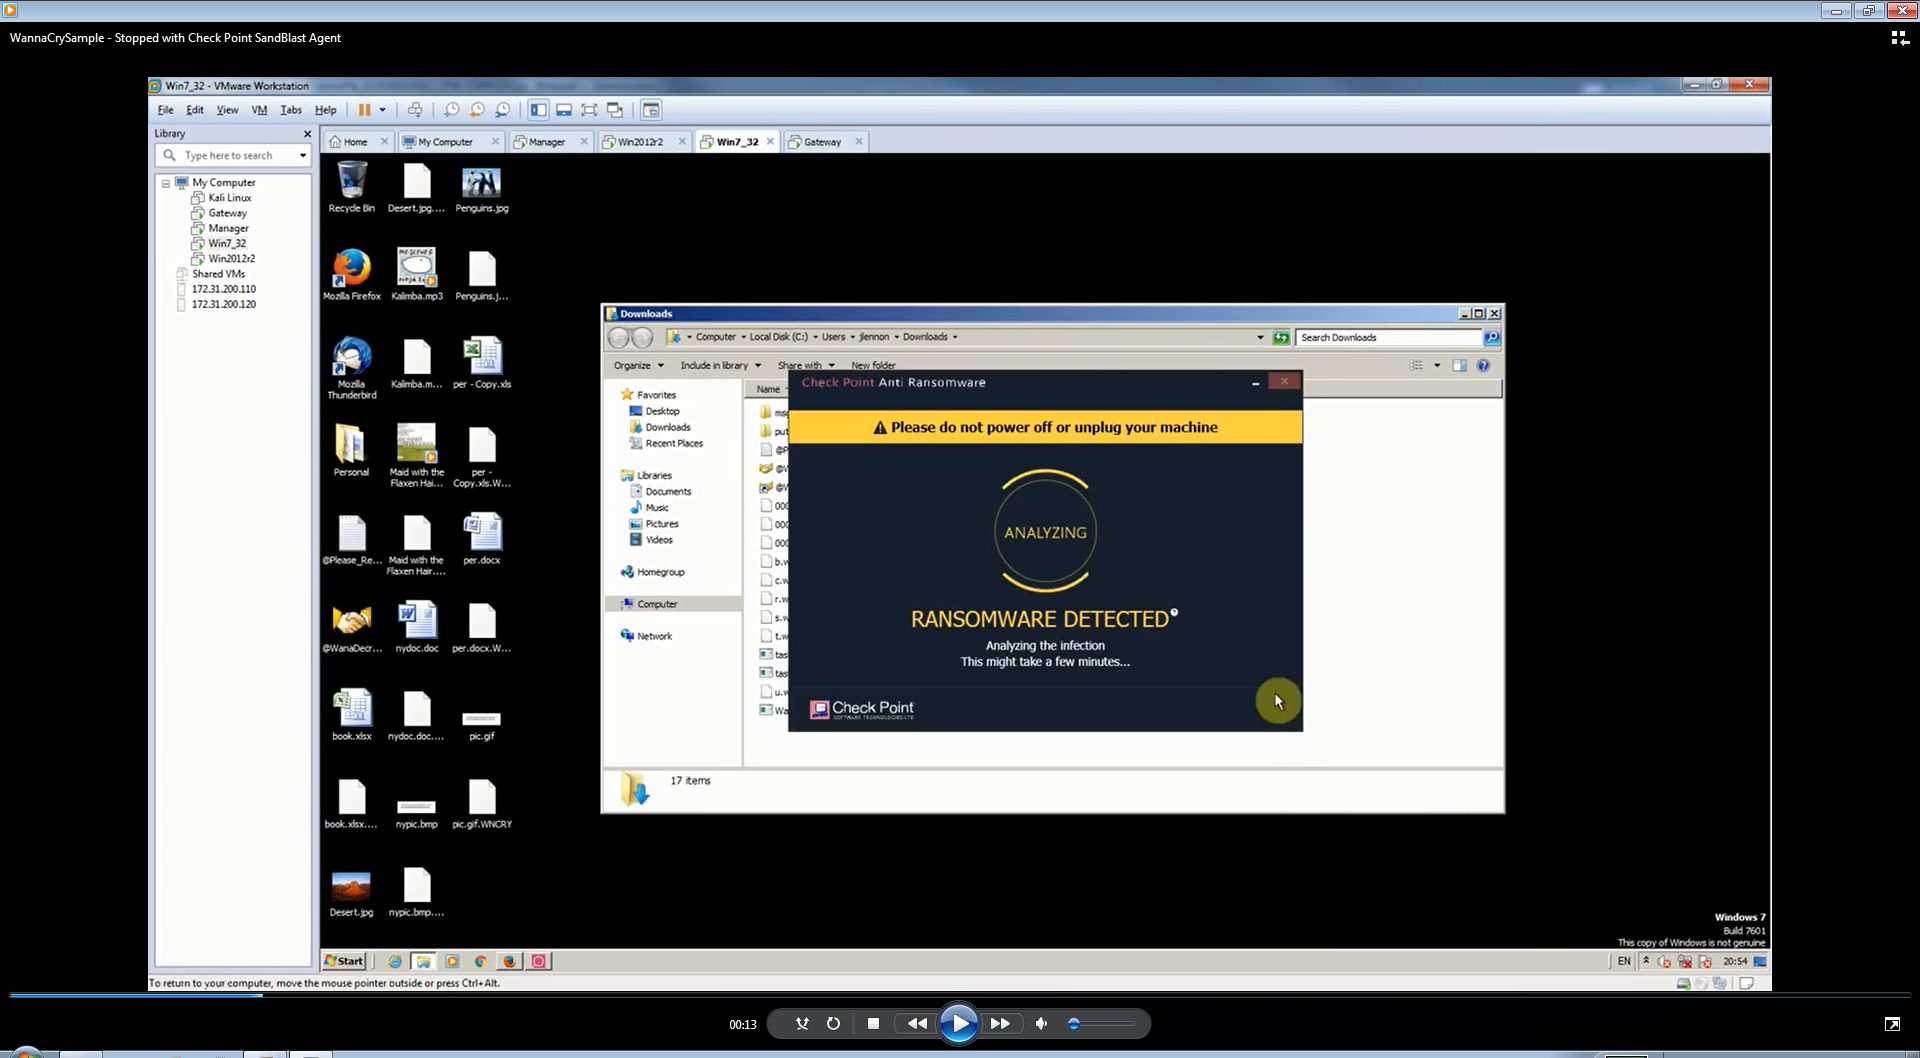Select the Mozilla Firefox desktop icon
This screenshot has width=1920, height=1058.
pos(352,275)
